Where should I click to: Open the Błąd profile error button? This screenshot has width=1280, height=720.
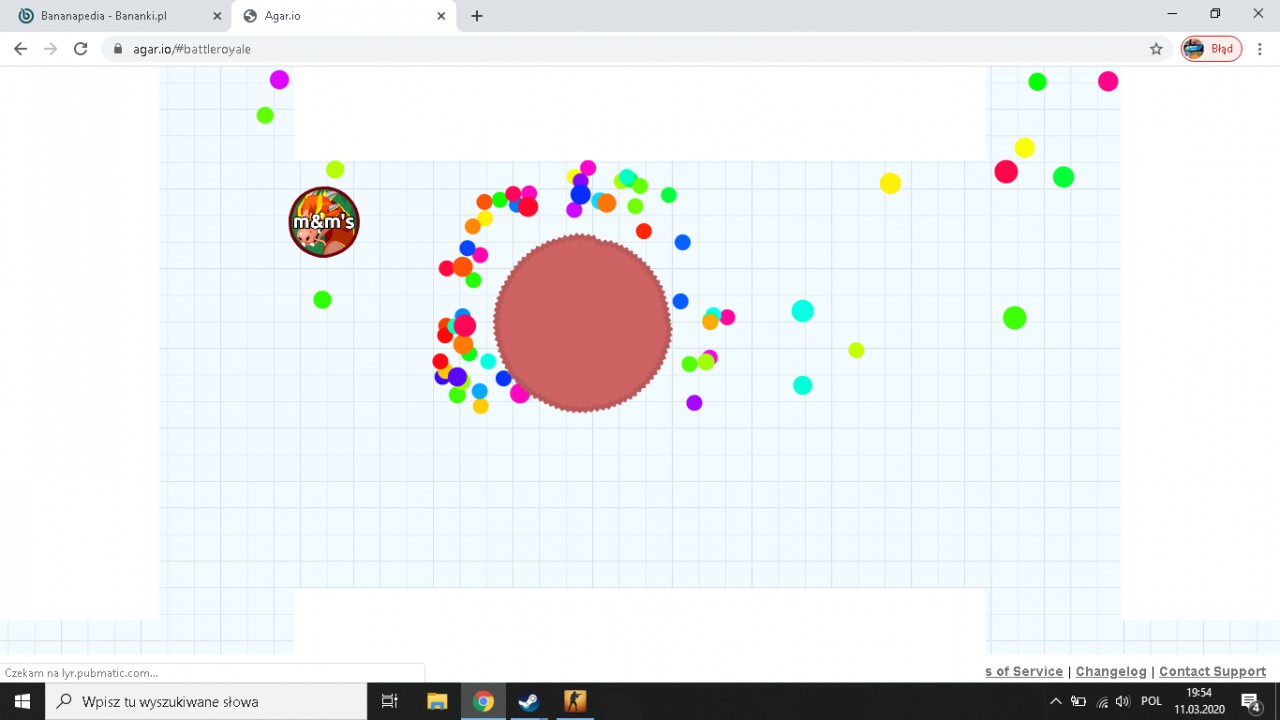1211,49
